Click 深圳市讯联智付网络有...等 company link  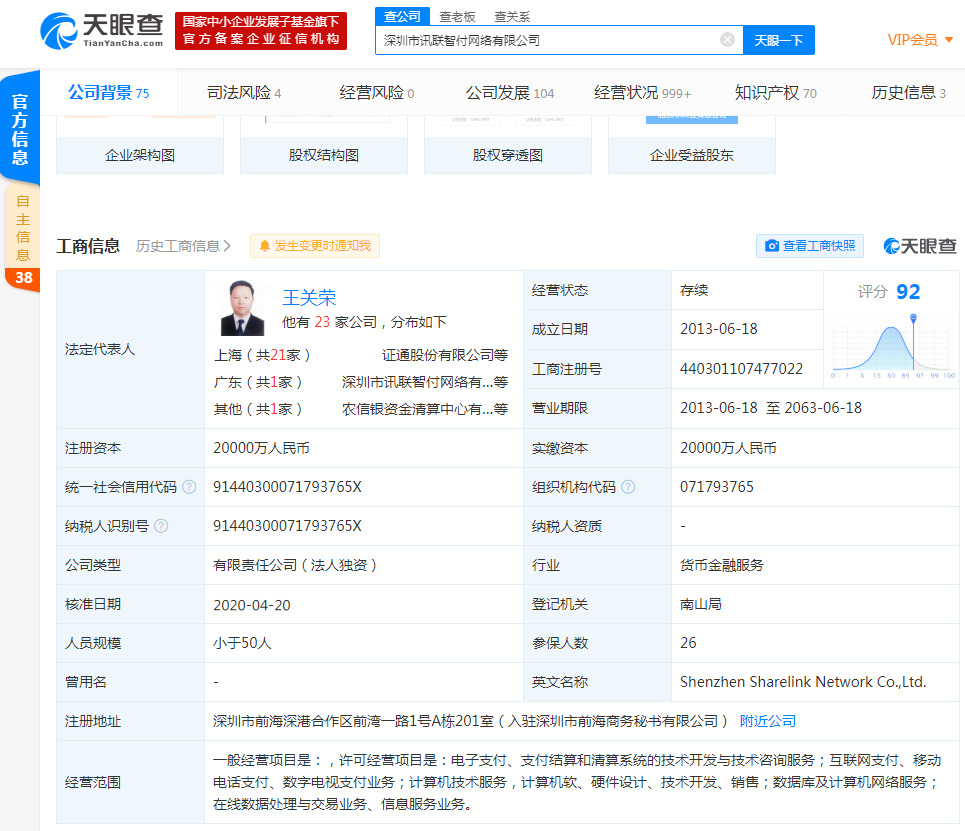(x=425, y=382)
